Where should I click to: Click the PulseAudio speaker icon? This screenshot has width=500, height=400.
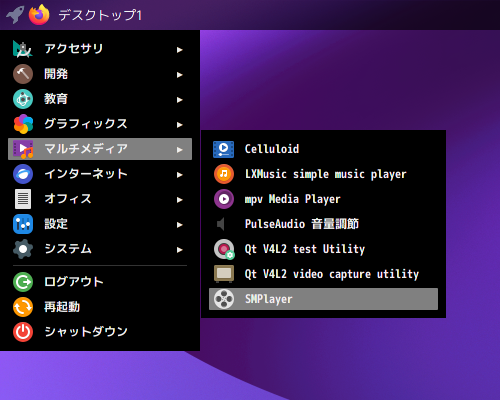coord(221,224)
